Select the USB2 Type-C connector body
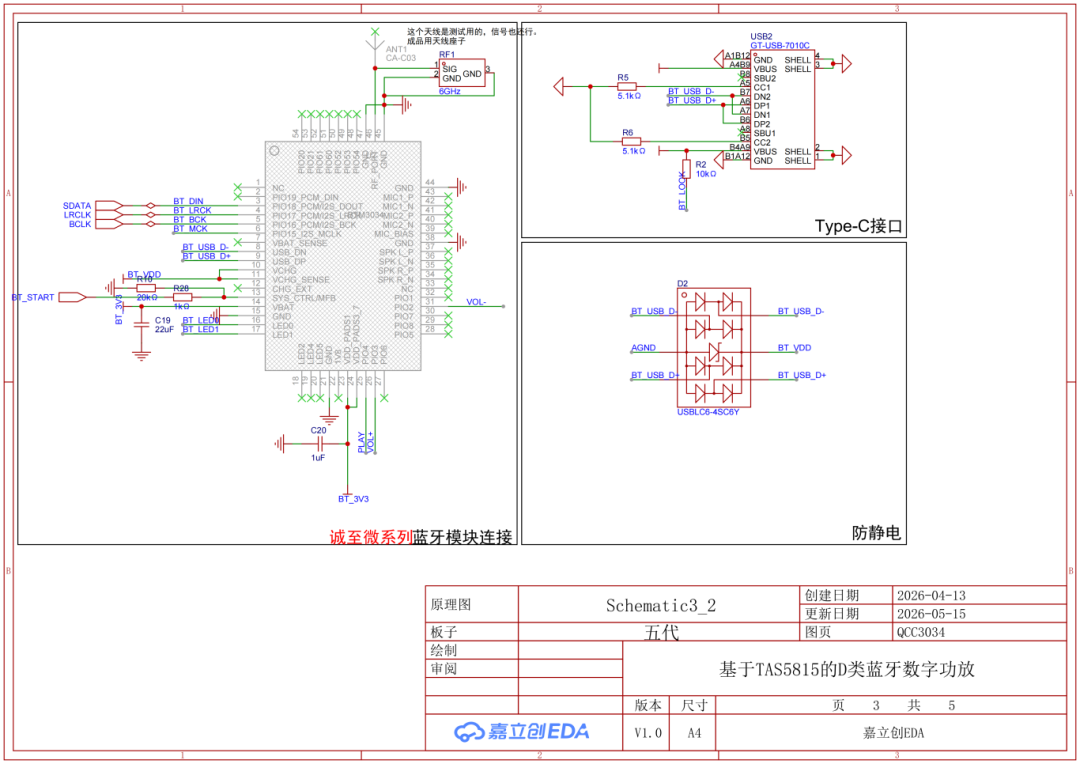Screen dimensions: 1080x764 pos(782,110)
